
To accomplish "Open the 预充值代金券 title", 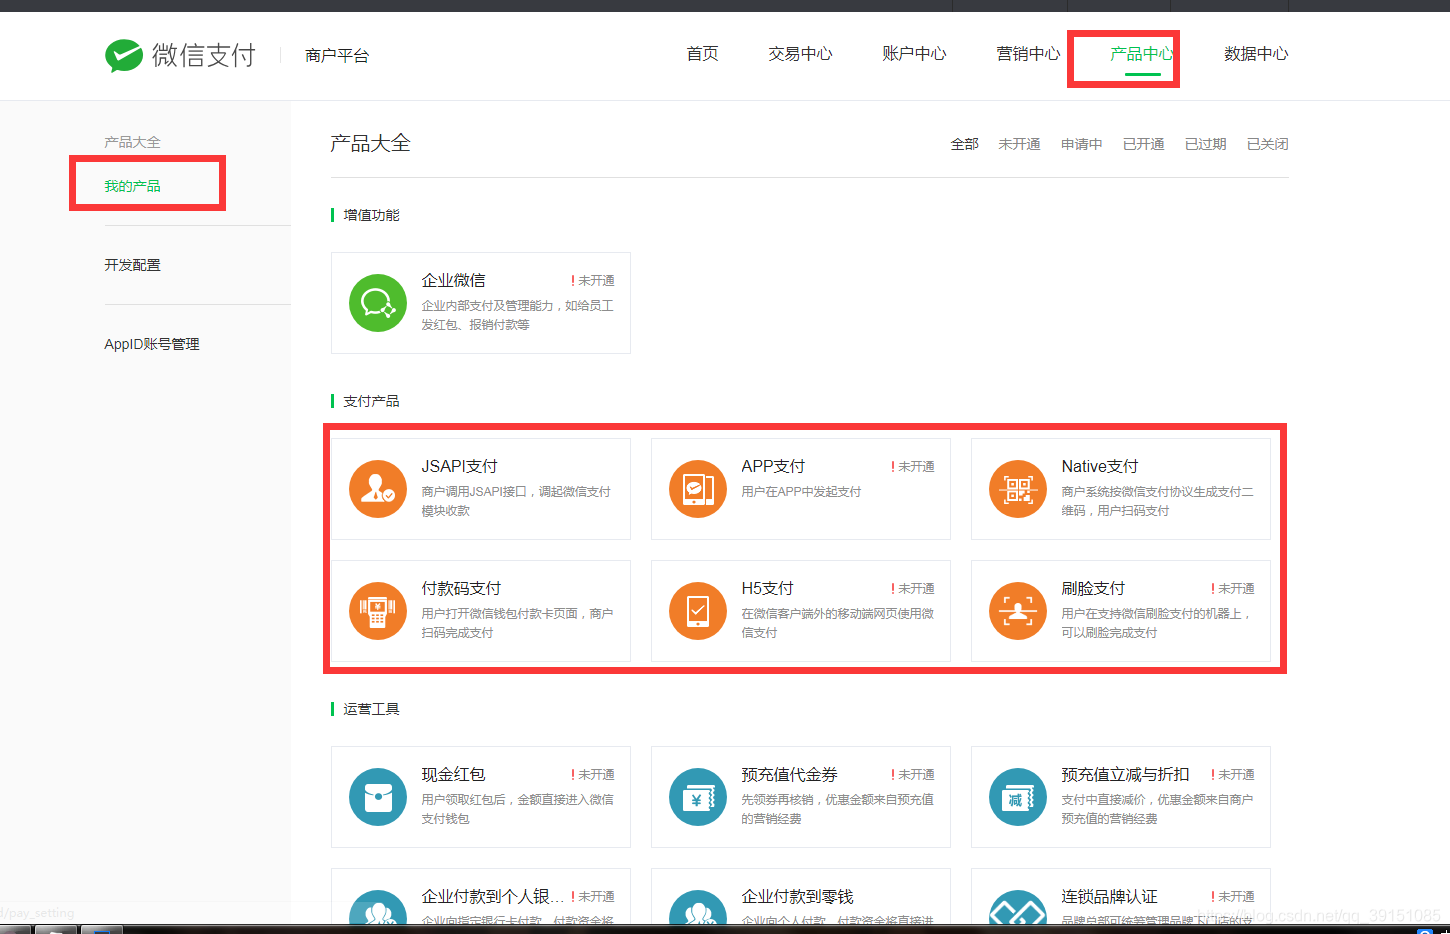I will point(789,774).
